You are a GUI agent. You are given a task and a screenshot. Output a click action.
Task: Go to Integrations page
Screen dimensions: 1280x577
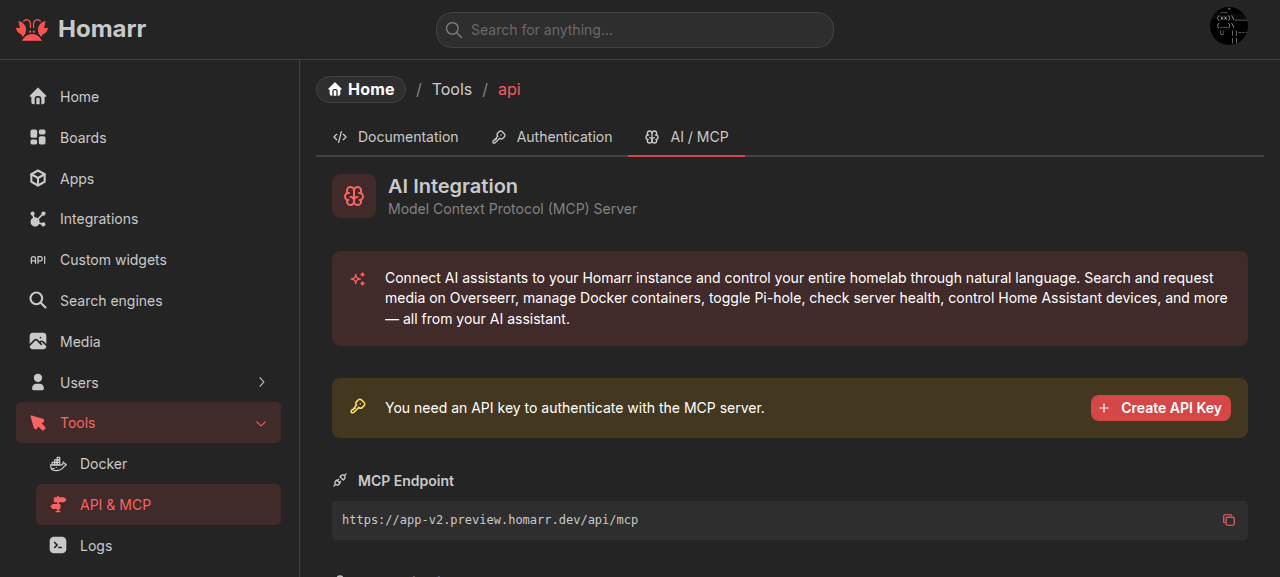pos(148,219)
